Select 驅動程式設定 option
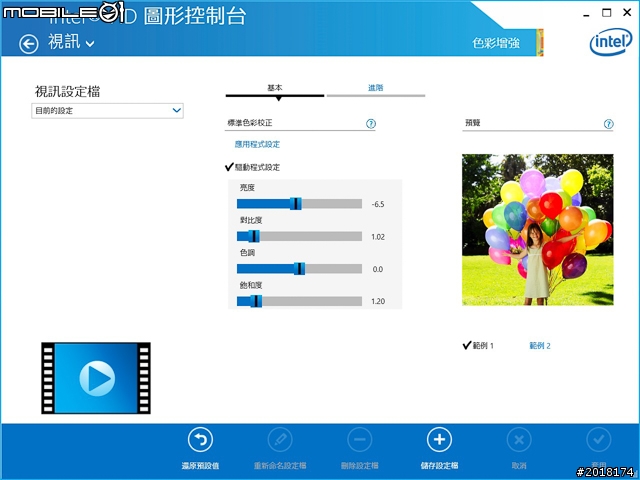 tap(253, 167)
